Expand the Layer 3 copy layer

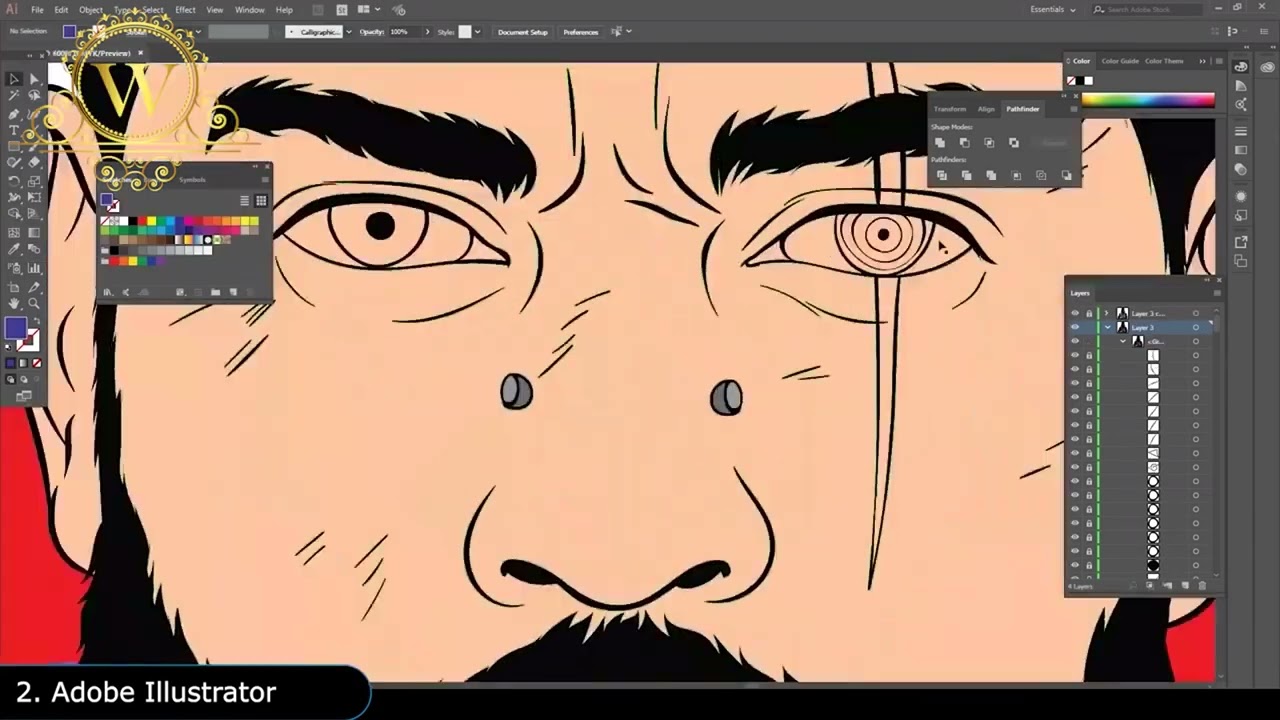coord(1107,313)
